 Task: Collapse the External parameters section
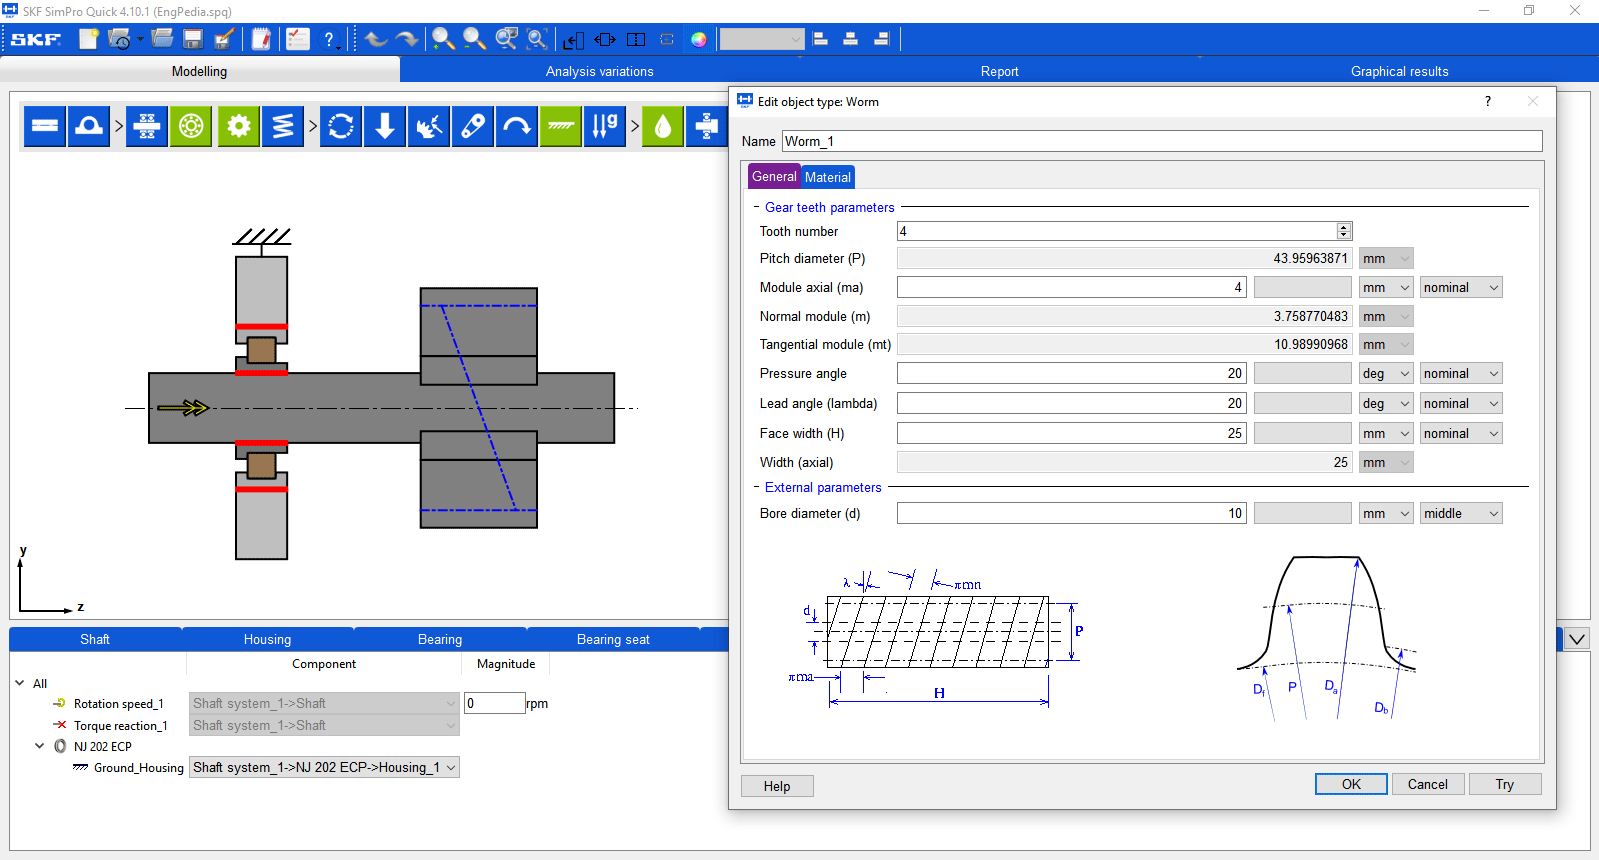[756, 487]
